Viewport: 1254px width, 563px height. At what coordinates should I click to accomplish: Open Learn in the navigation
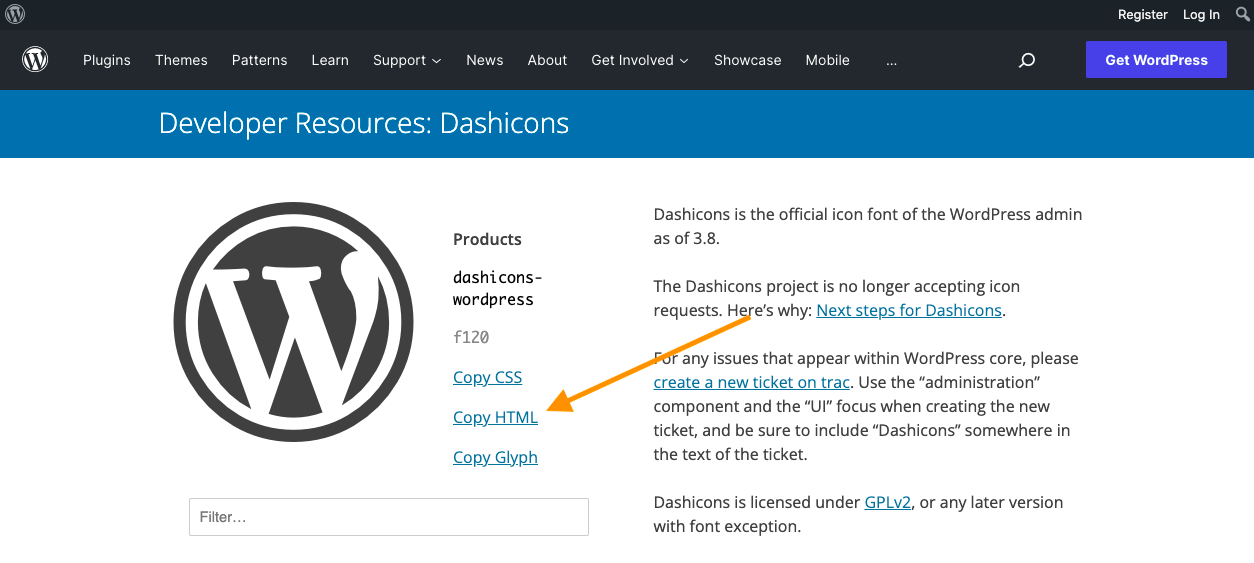click(330, 60)
